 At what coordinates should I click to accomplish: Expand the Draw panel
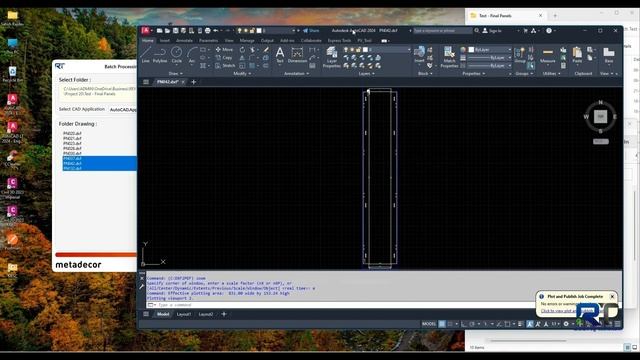click(176, 73)
